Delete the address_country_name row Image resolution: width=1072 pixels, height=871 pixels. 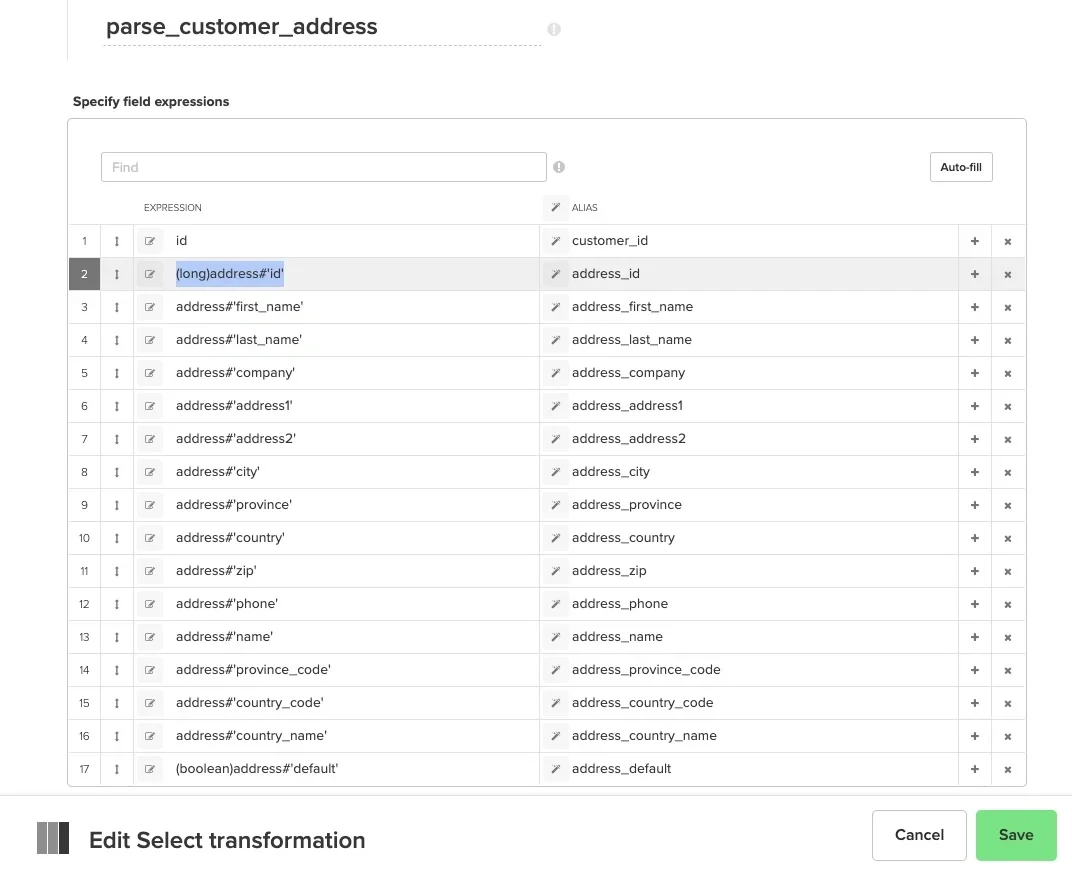point(1007,735)
